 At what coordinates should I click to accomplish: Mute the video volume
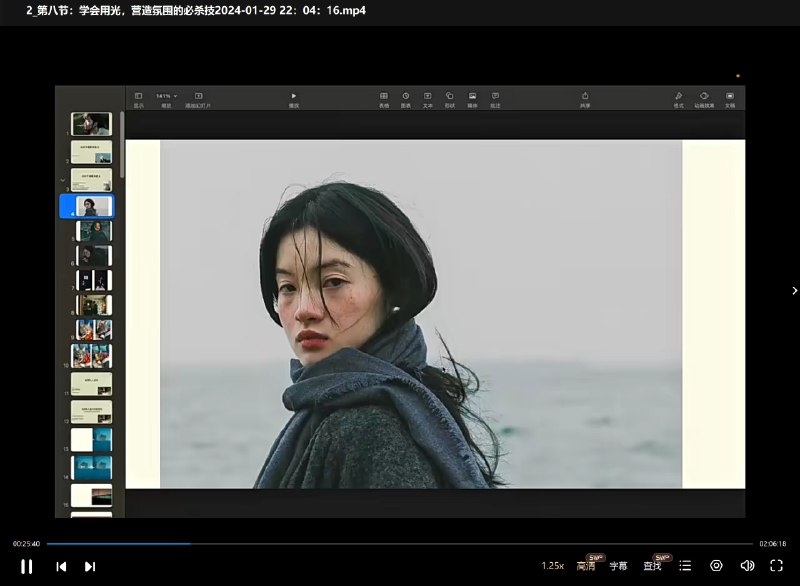pyautogui.click(x=747, y=566)
